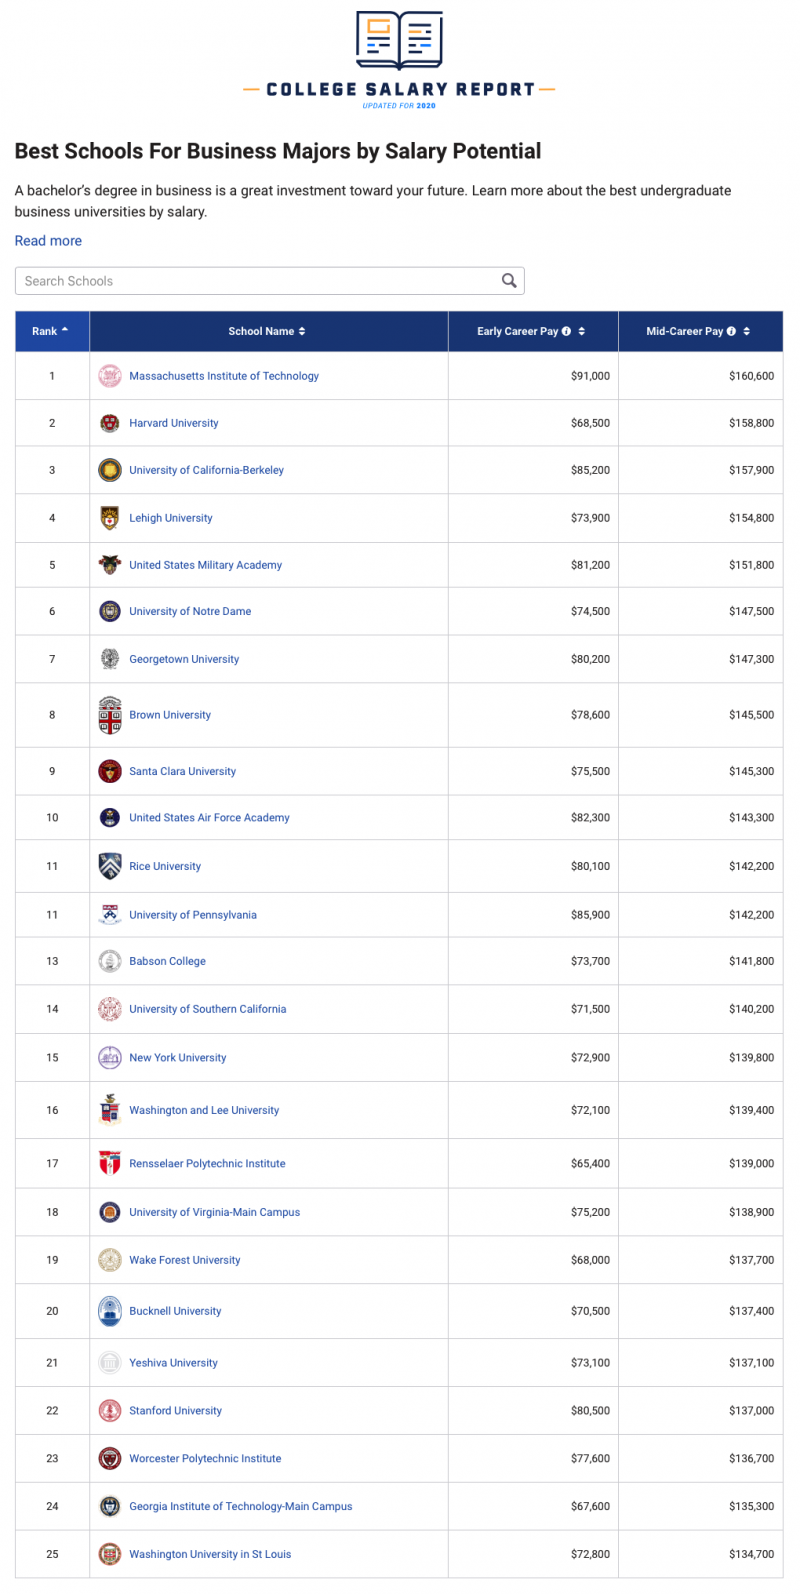Click the Bucknell University seal icon
Screen dimensions: 800x1594
pos(110,1311)
